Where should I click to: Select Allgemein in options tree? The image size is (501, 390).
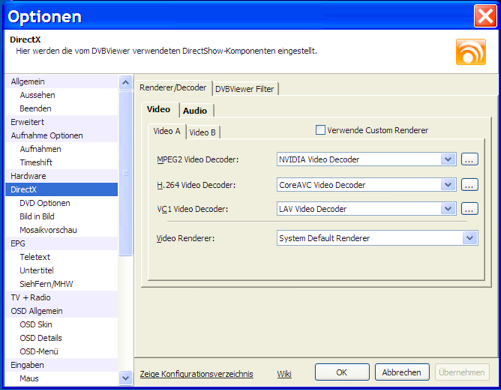click(x=62, y=82)
